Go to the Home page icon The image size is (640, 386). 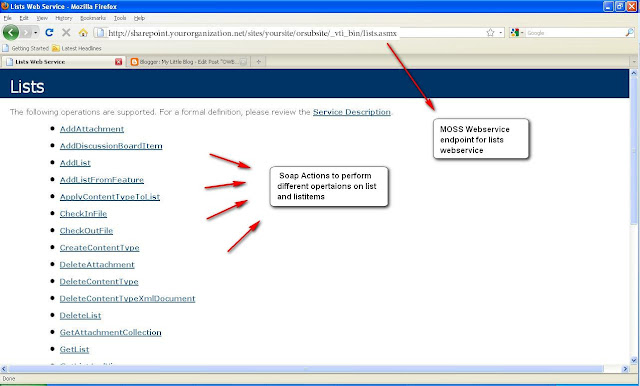click(83, 33)
